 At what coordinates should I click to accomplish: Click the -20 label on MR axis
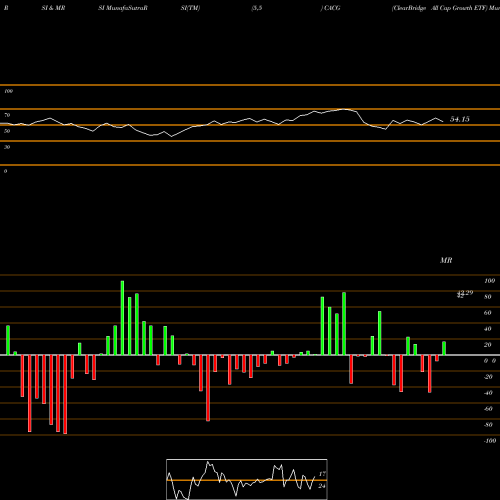[x=488, y=377]
